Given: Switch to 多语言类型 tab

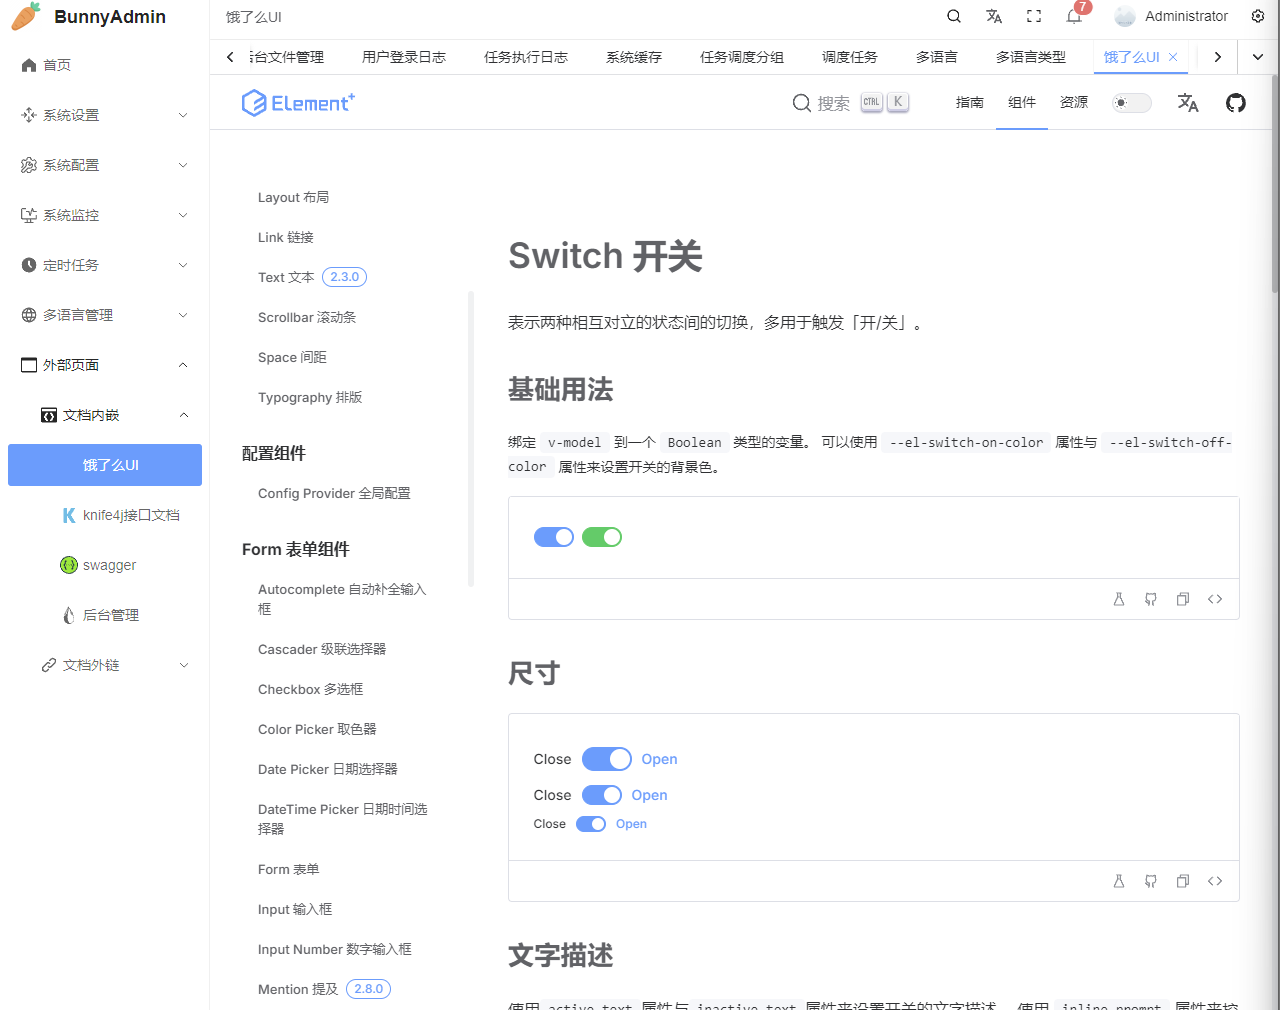Looking at the screenshot, I should tap(1031, 57).
